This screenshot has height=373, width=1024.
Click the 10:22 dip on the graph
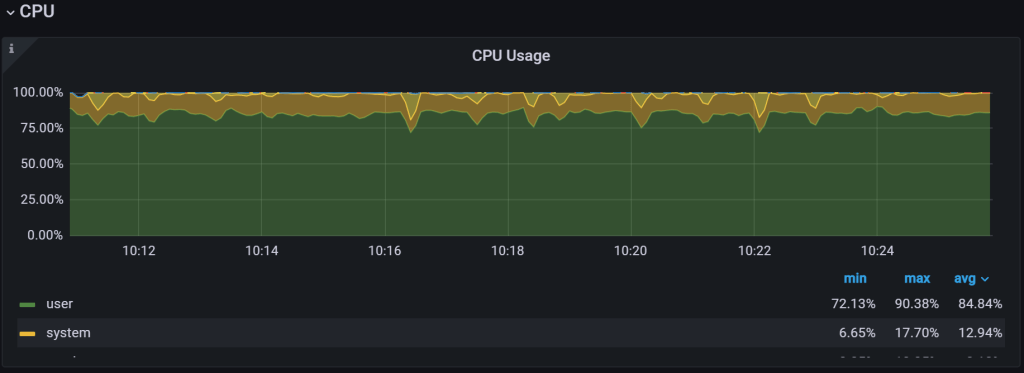click(759, 125)
